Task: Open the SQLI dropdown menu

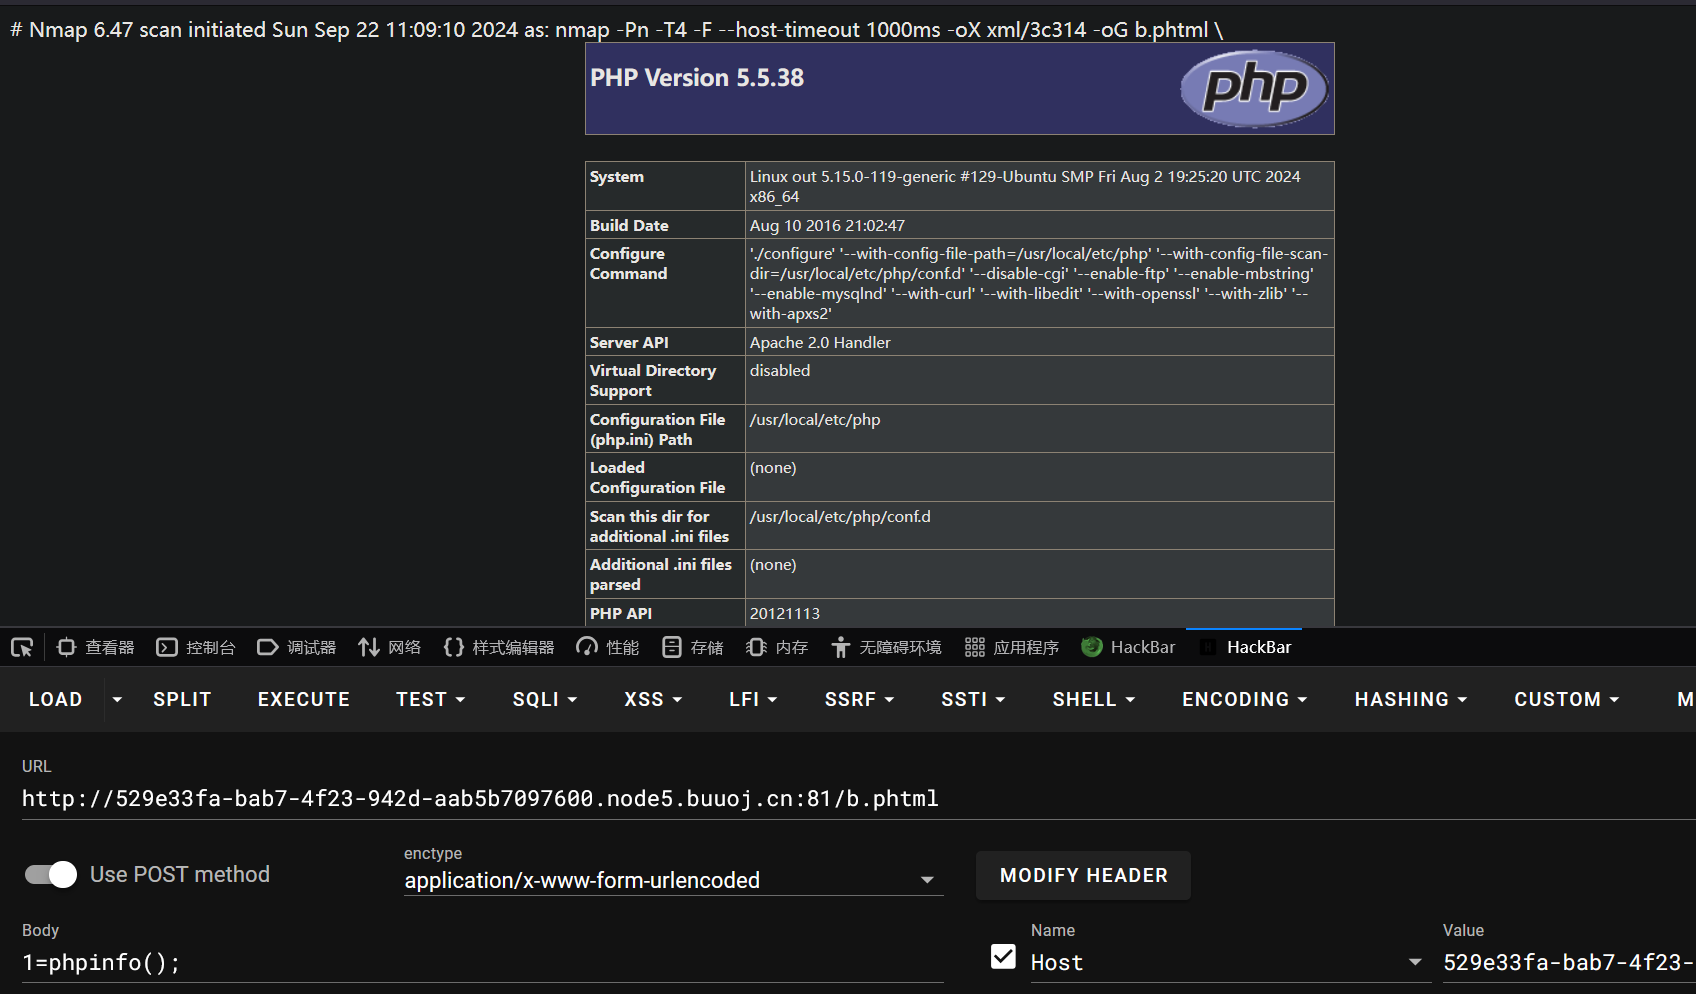Action: (x=545, y=699)
